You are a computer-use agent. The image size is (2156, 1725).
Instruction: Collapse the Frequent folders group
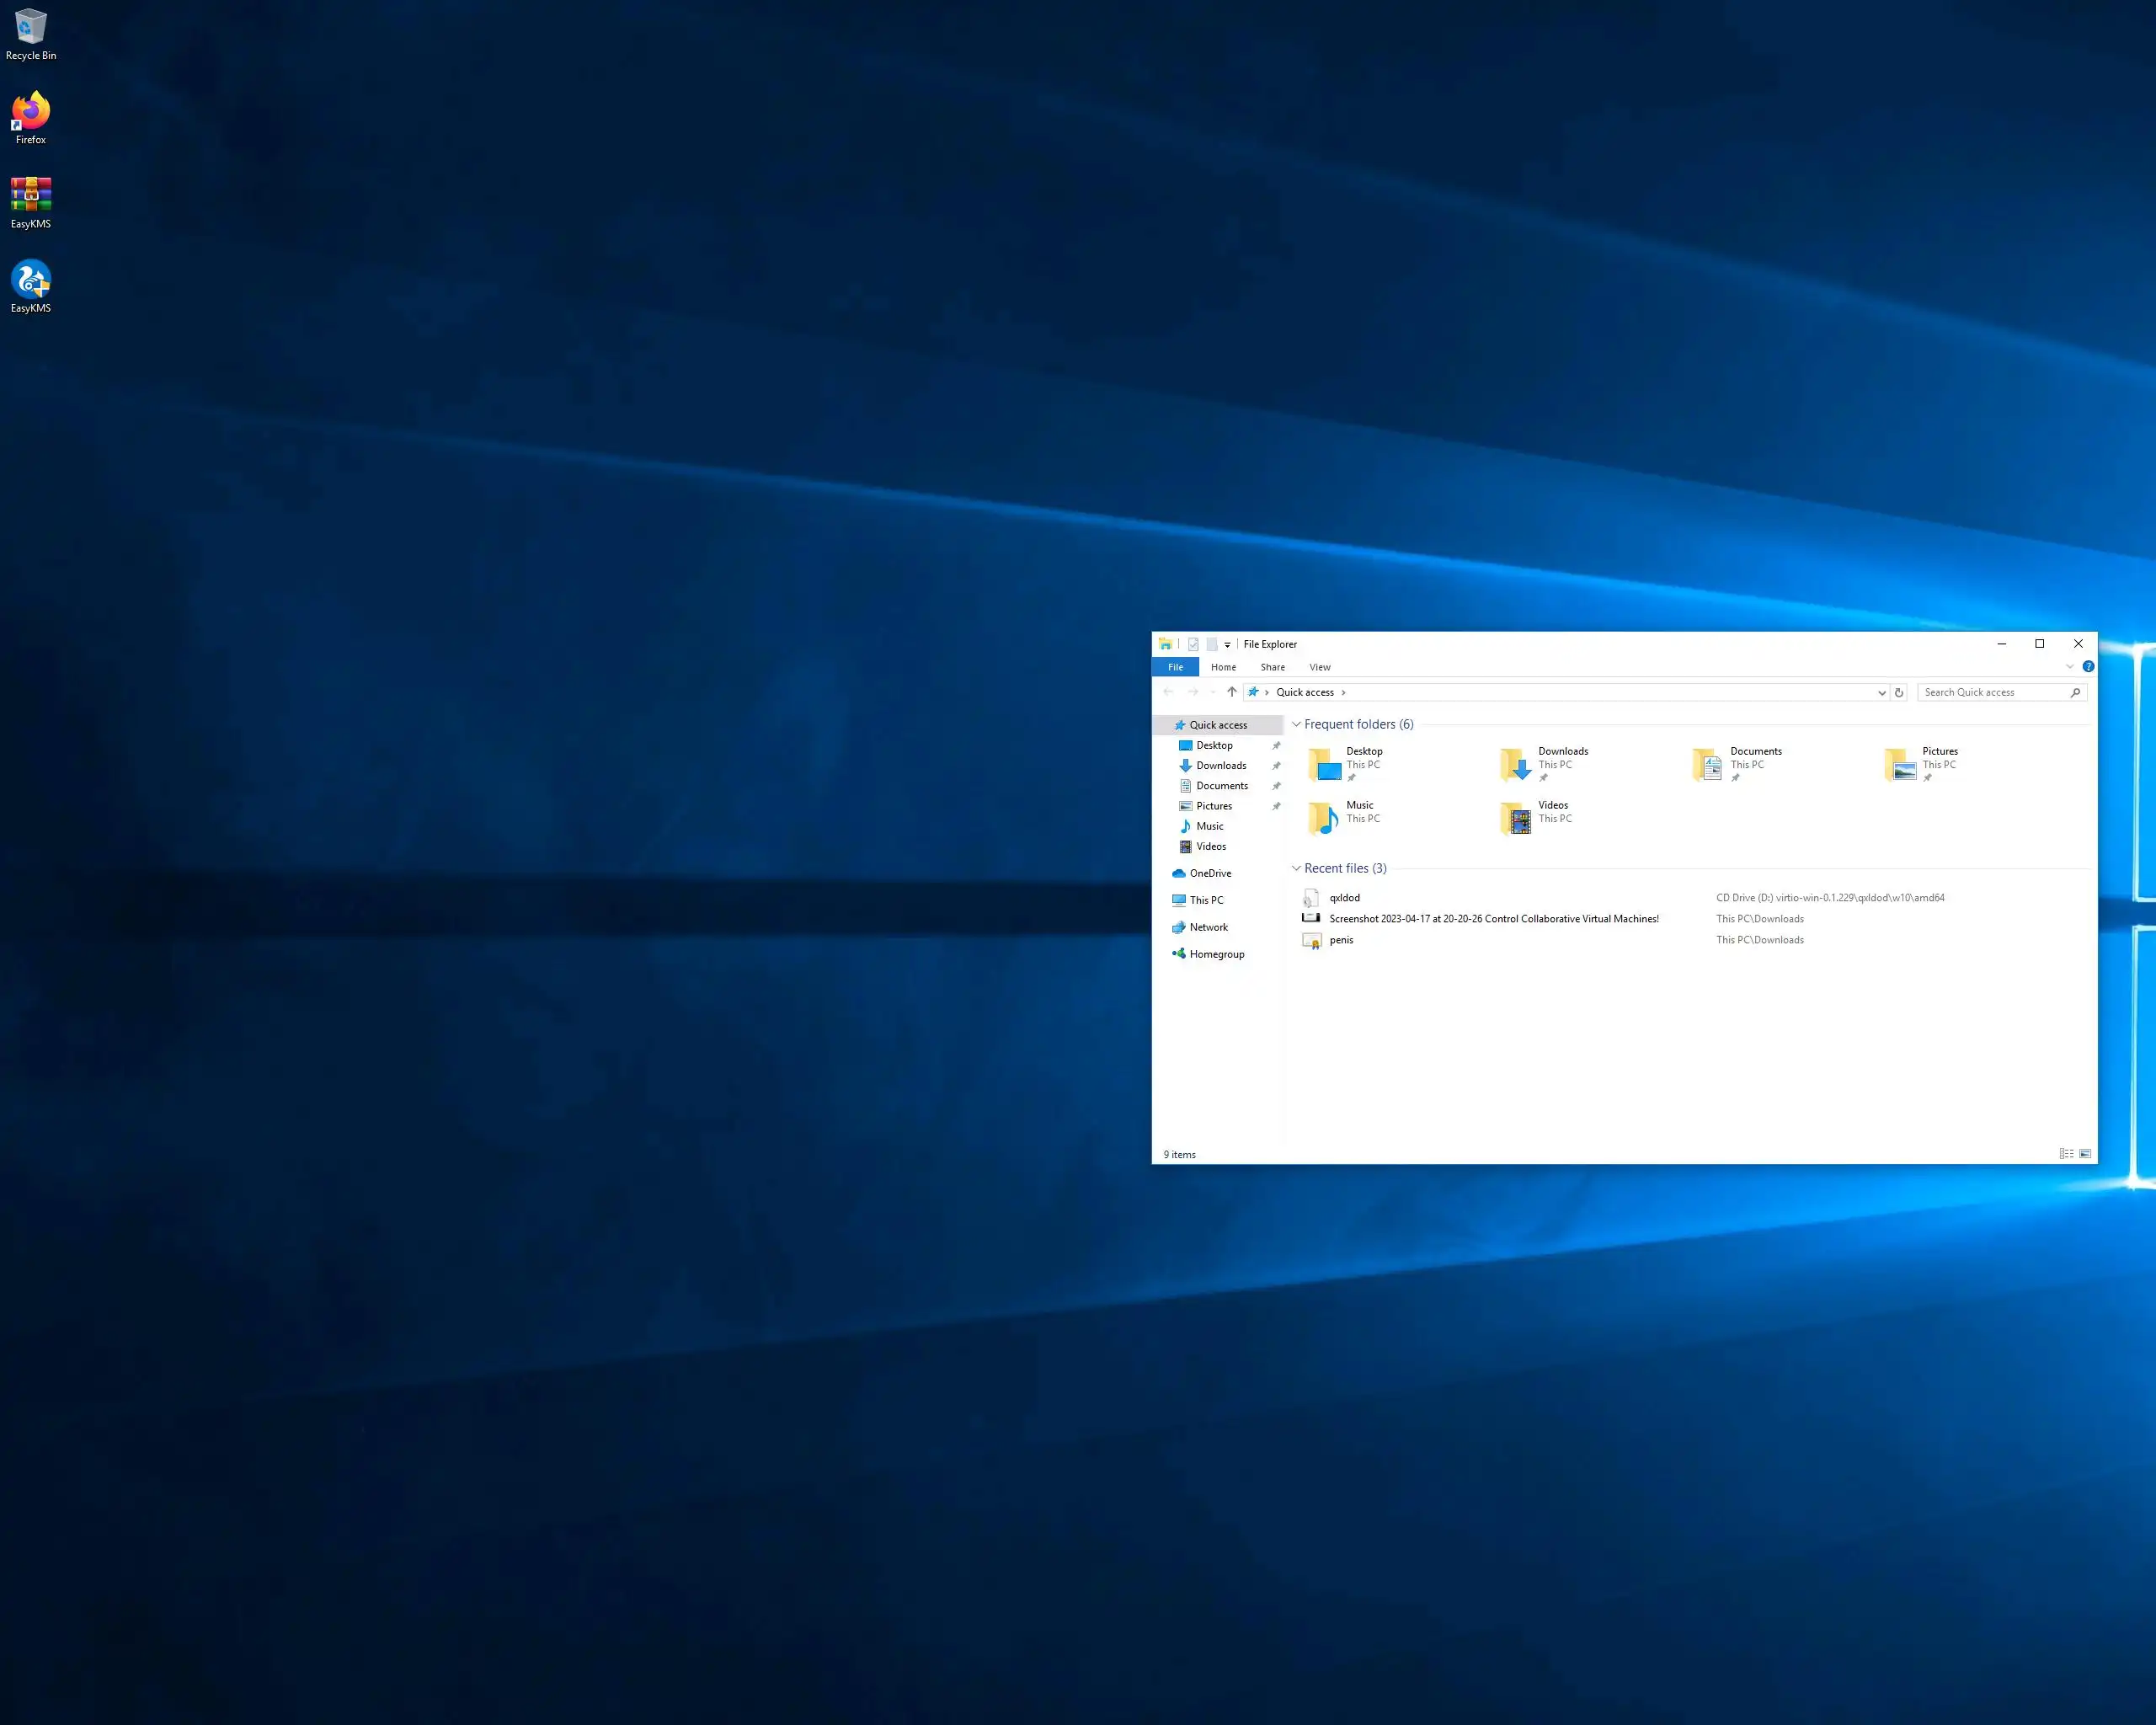tap(1296, 724)
